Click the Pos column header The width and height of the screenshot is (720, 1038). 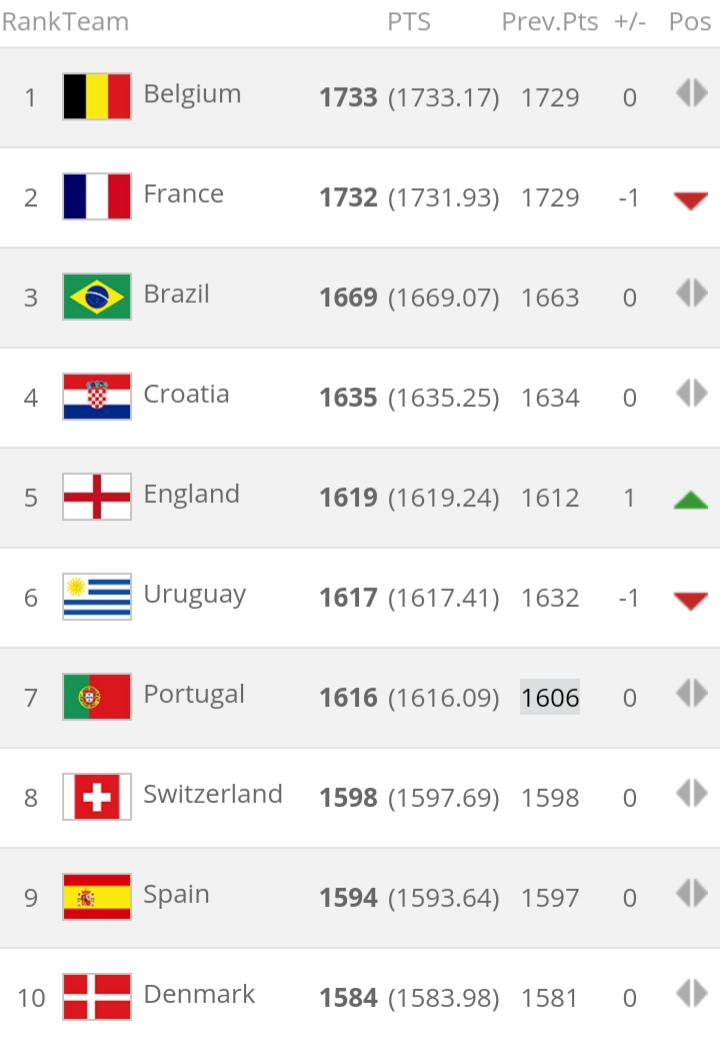[690, 22]
